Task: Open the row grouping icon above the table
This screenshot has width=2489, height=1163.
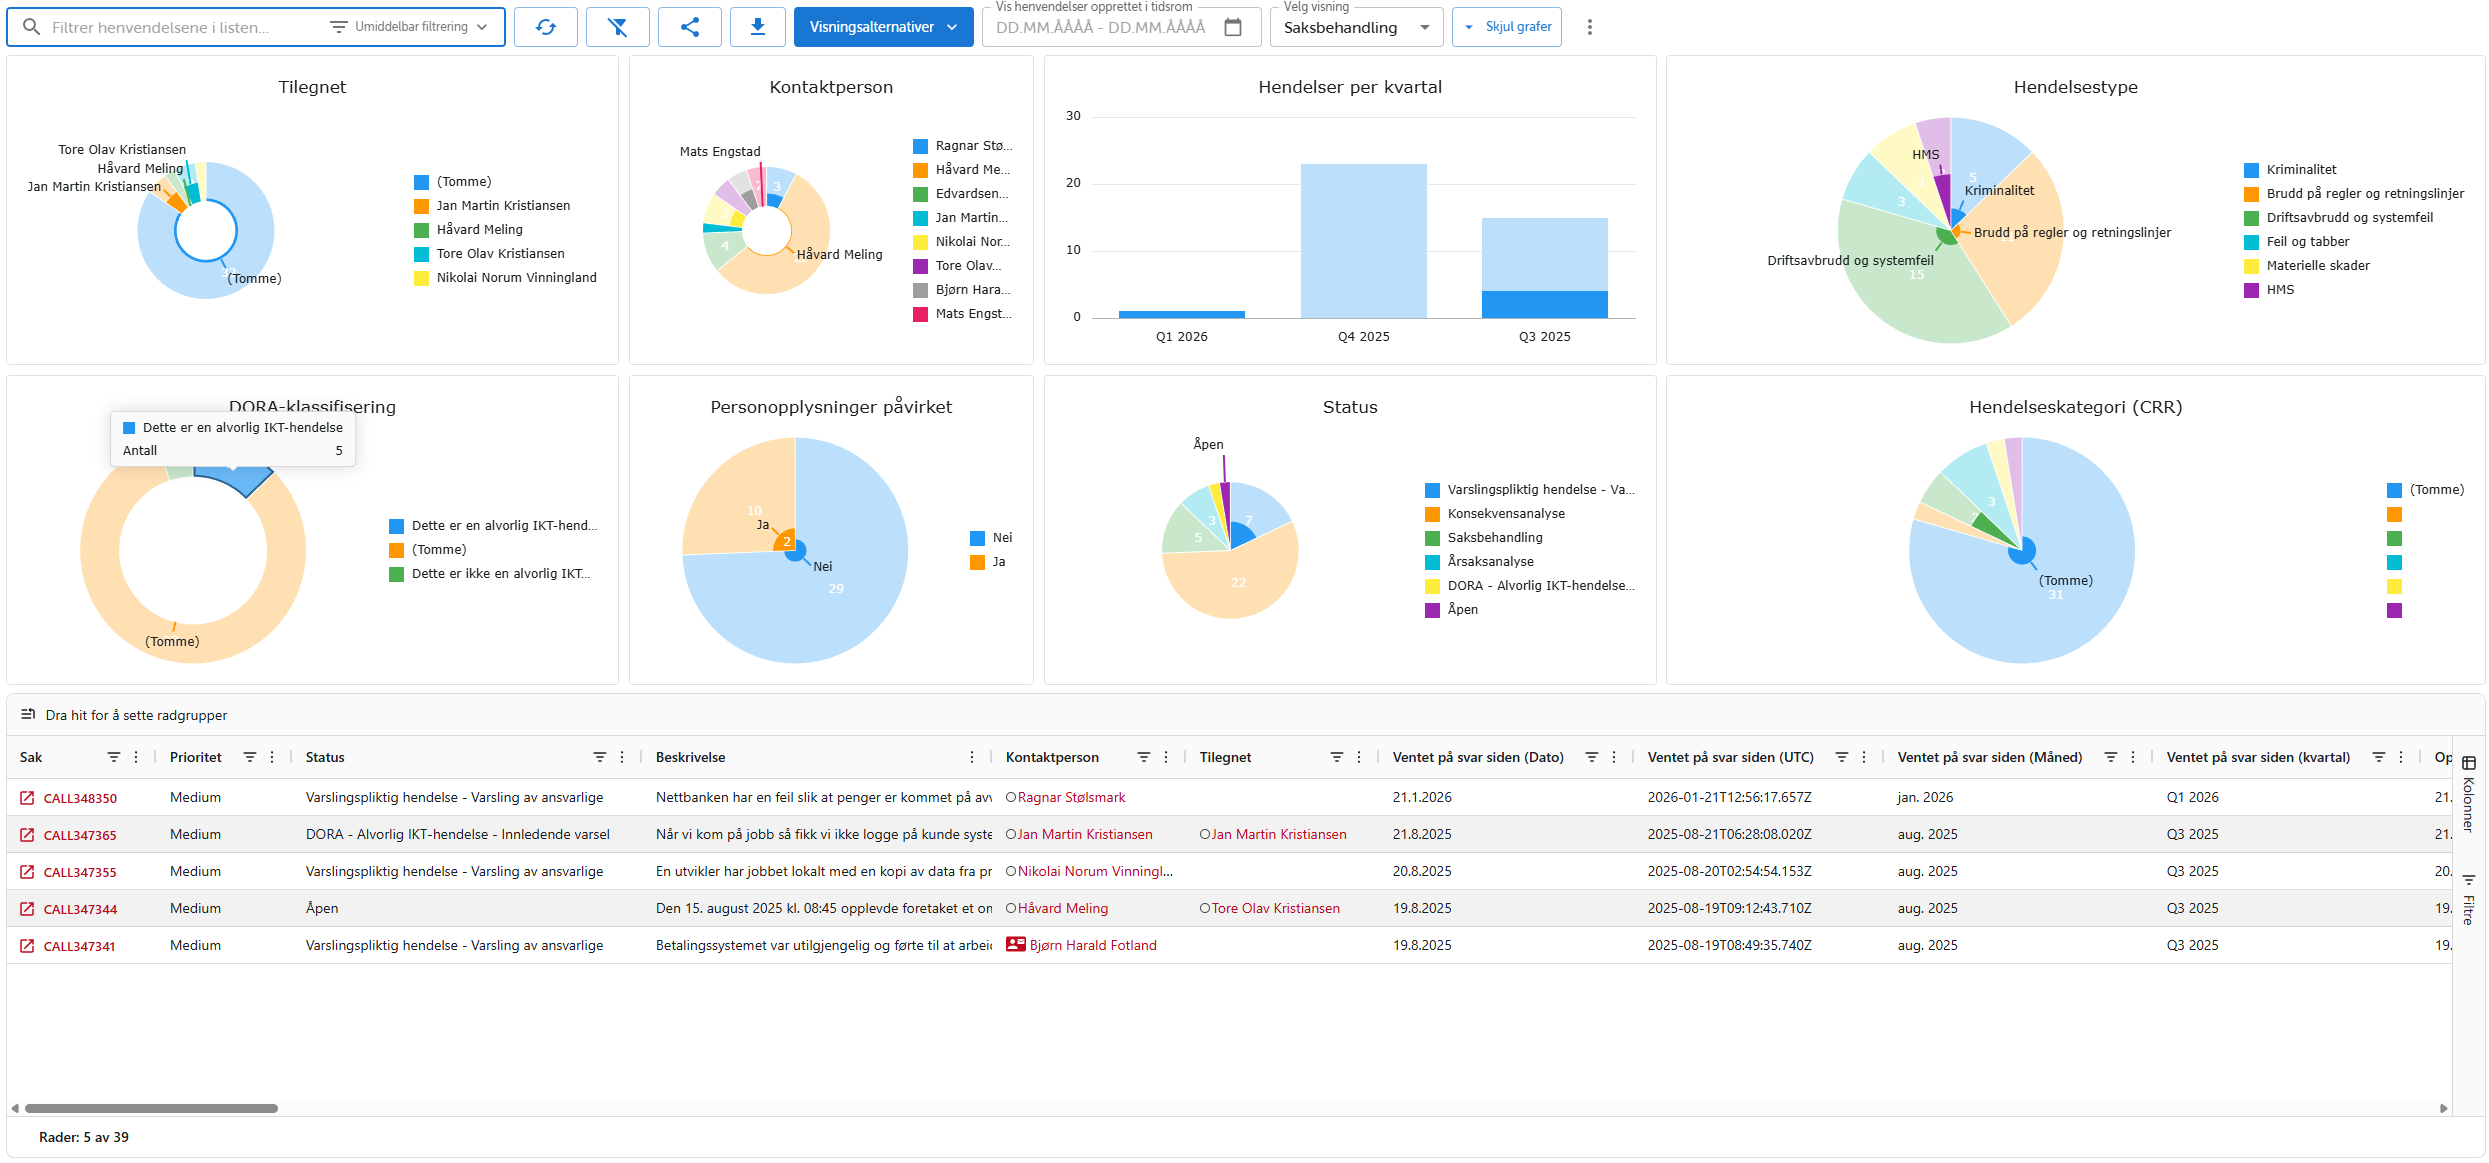Action: click(x=28, y=714)
